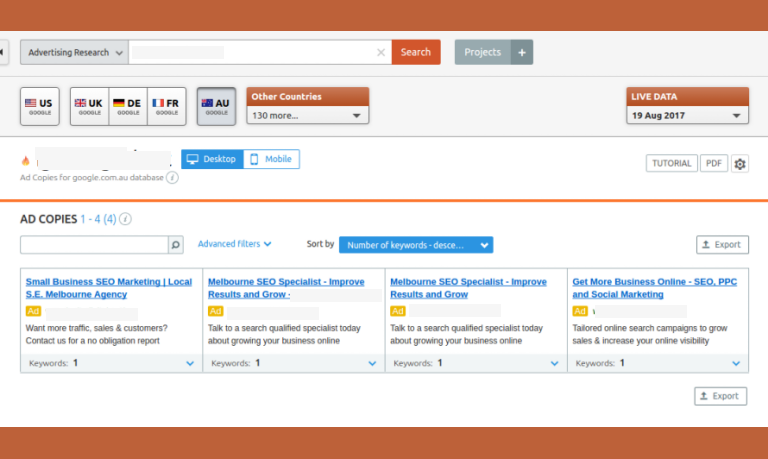Select the AU Google database
The height and width of the screenshot is (459, 768).
216,107
